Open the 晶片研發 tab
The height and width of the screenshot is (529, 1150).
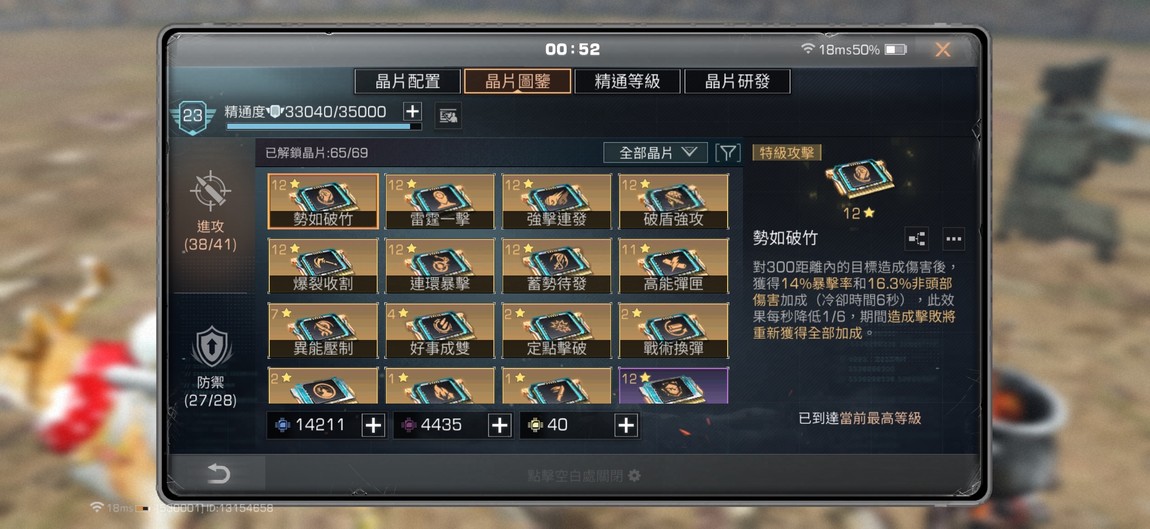tap(737, 81)
